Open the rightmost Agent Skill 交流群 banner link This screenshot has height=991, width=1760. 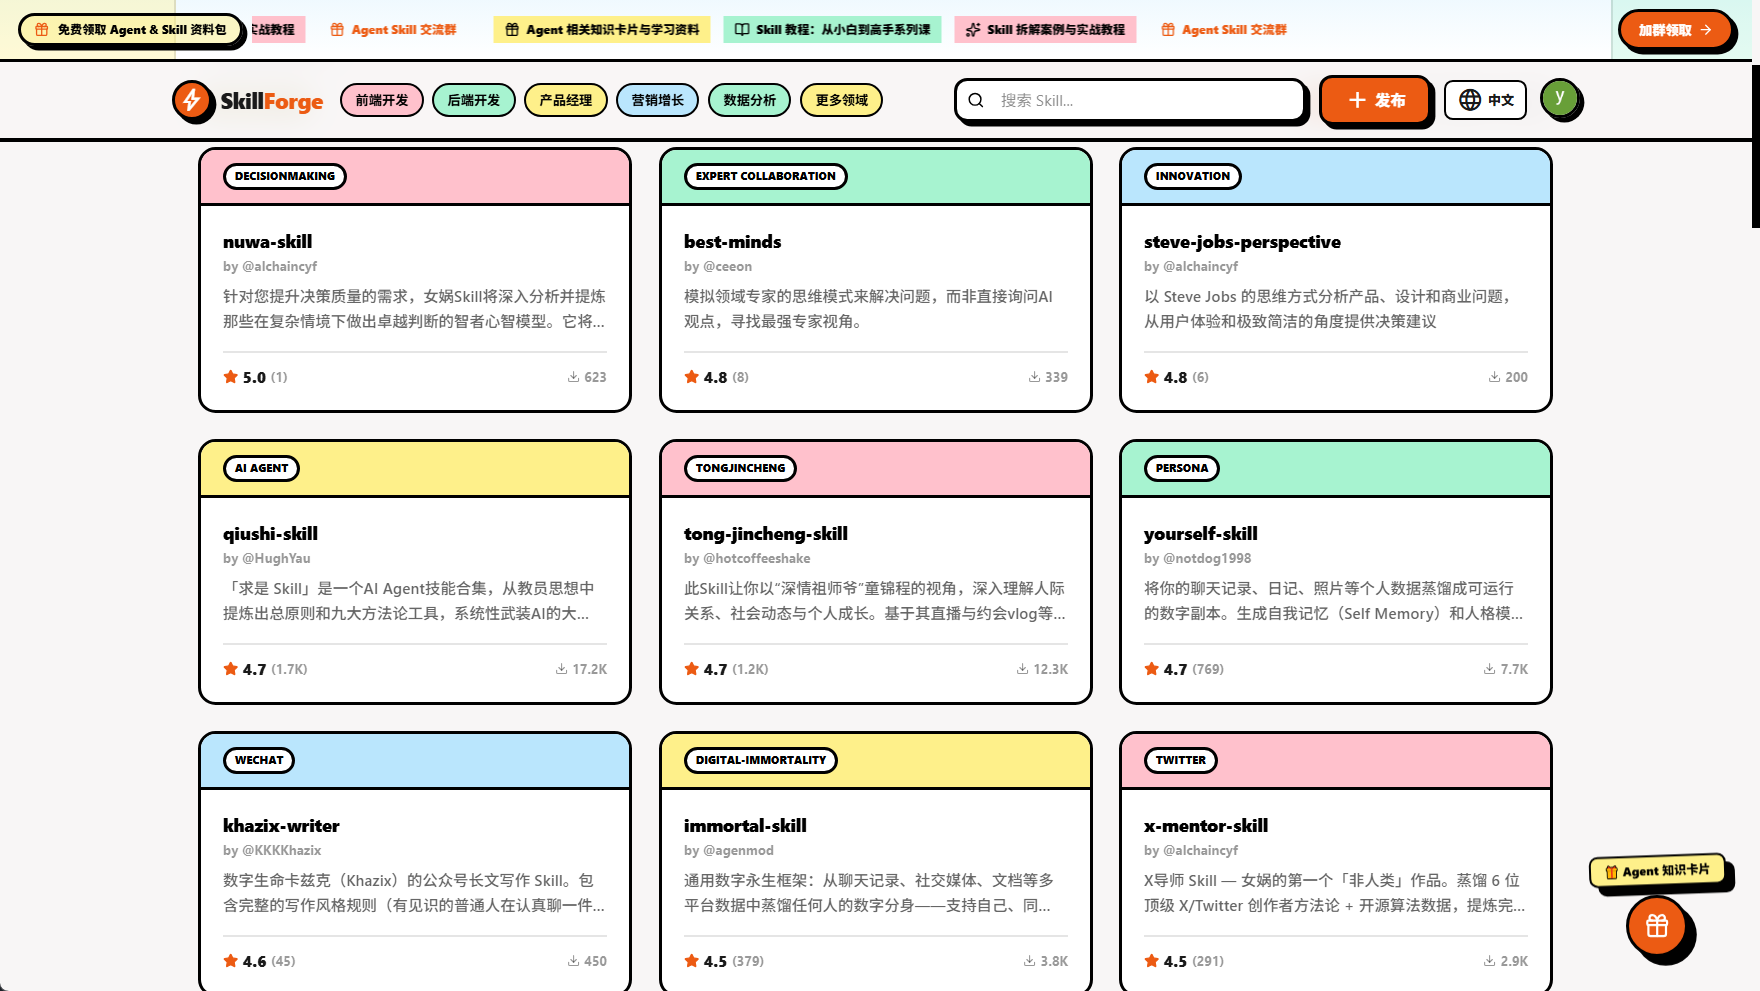click(1224, 30)
